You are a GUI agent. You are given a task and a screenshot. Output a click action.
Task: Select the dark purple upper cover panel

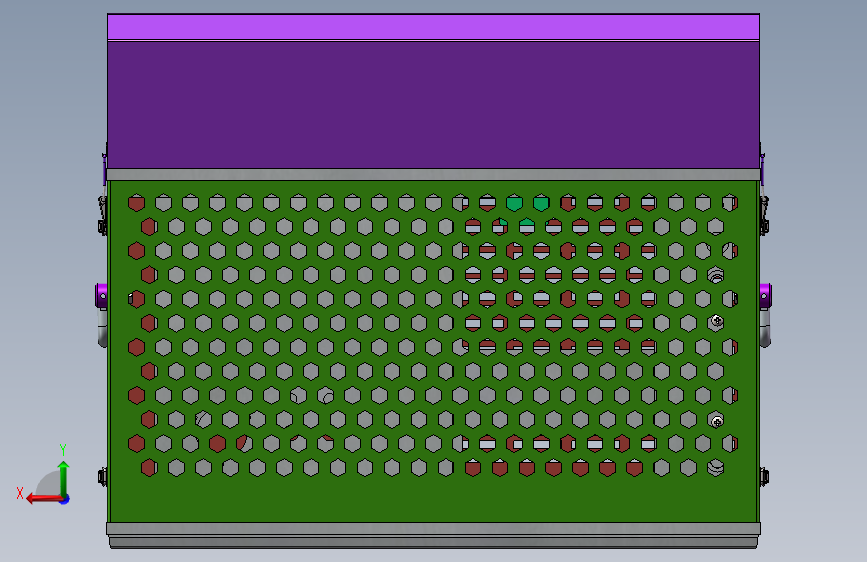[x=434, y=105]
